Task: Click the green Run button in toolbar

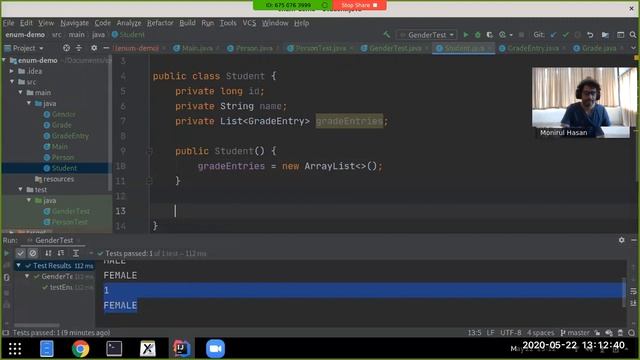Action: coord(466,35)
